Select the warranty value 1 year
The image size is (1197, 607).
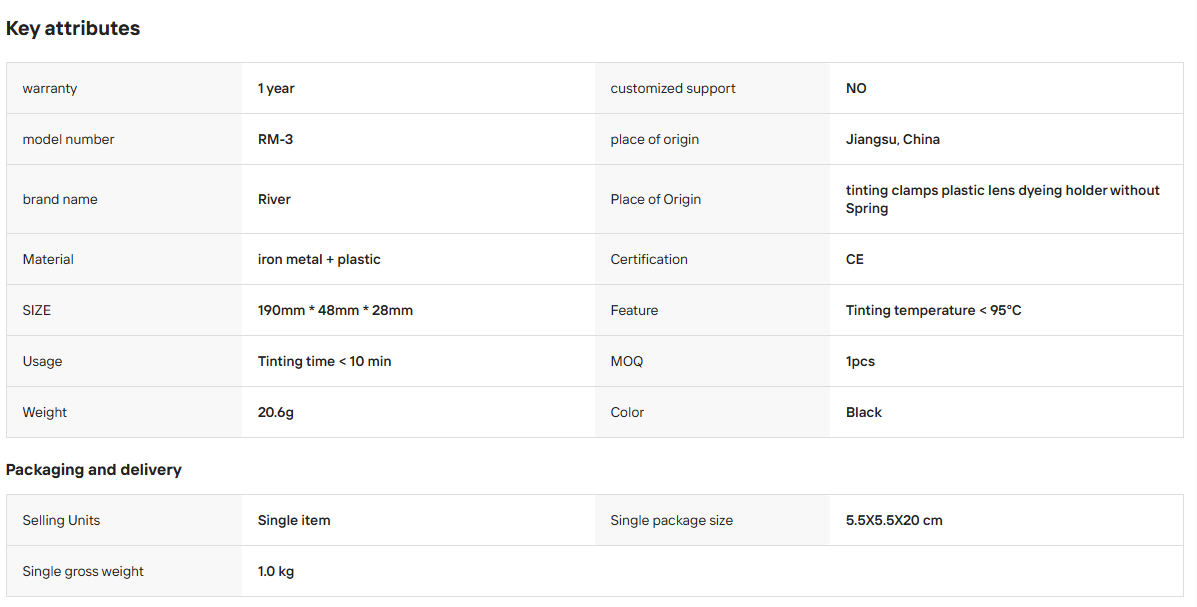point(276,89)
